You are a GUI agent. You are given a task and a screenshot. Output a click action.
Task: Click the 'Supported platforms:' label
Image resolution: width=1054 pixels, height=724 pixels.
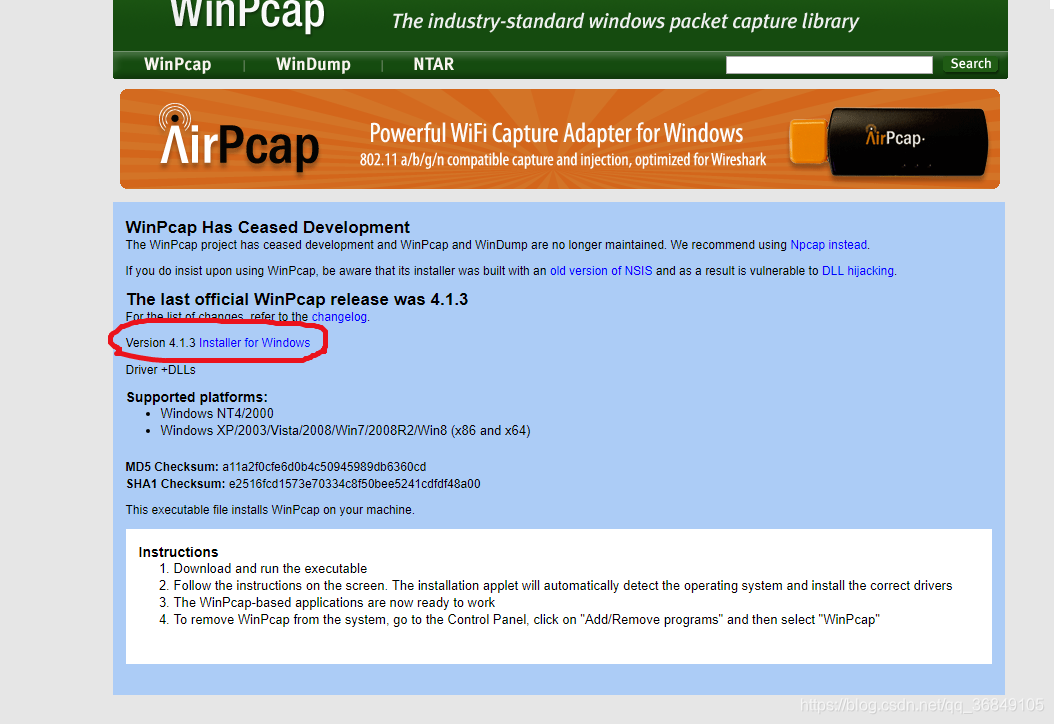point(197,397)
